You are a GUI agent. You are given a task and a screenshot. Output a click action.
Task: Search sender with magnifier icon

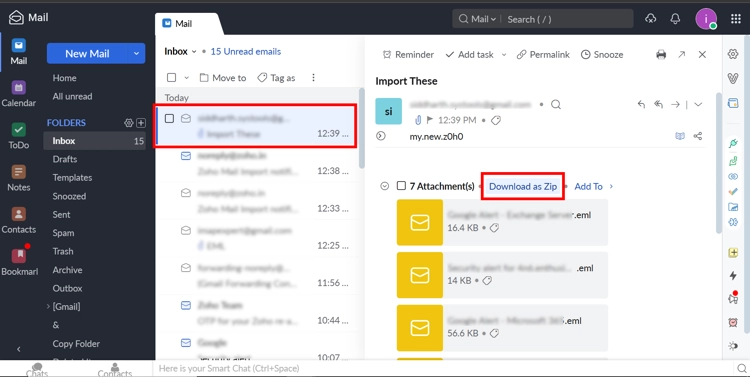coord(556,104)
